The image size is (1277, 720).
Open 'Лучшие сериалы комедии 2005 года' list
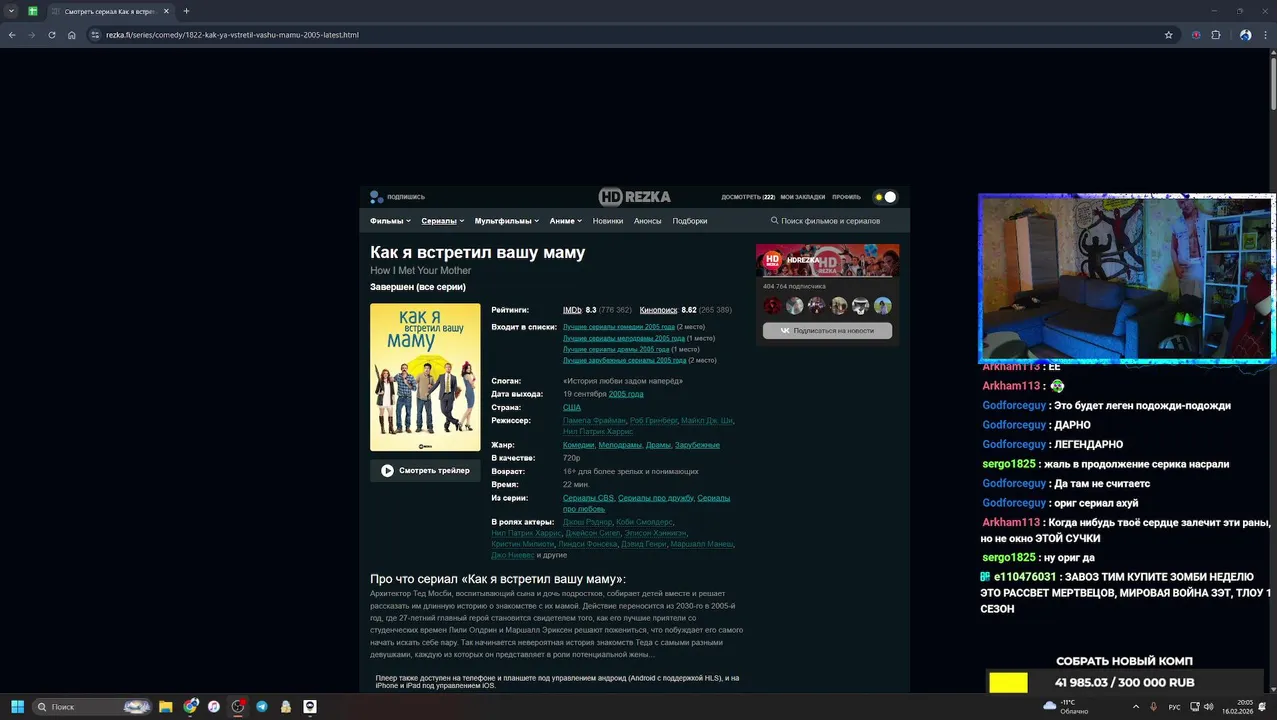coord(618,327)
